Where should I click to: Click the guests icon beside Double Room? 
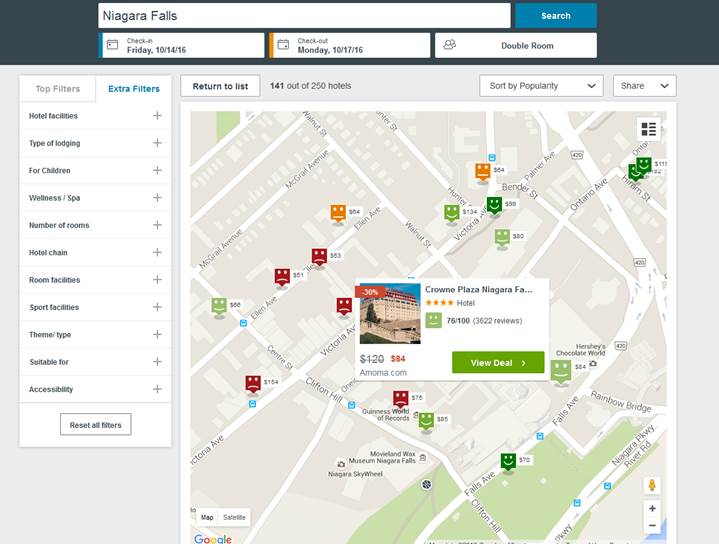coord(449,44)
